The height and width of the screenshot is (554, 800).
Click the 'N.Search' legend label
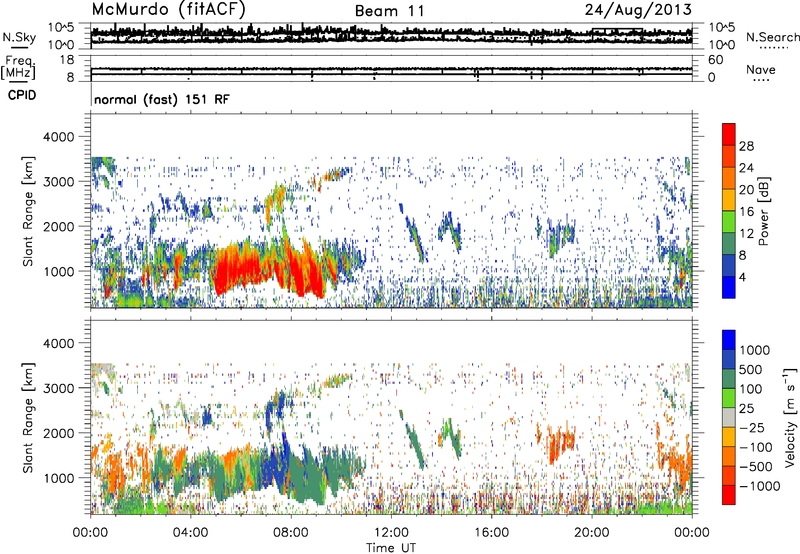(772, 37)
